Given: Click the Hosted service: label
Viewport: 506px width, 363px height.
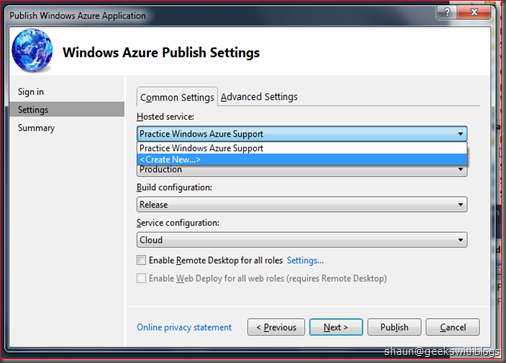Looking at the screenshot, I should [165, 117].
